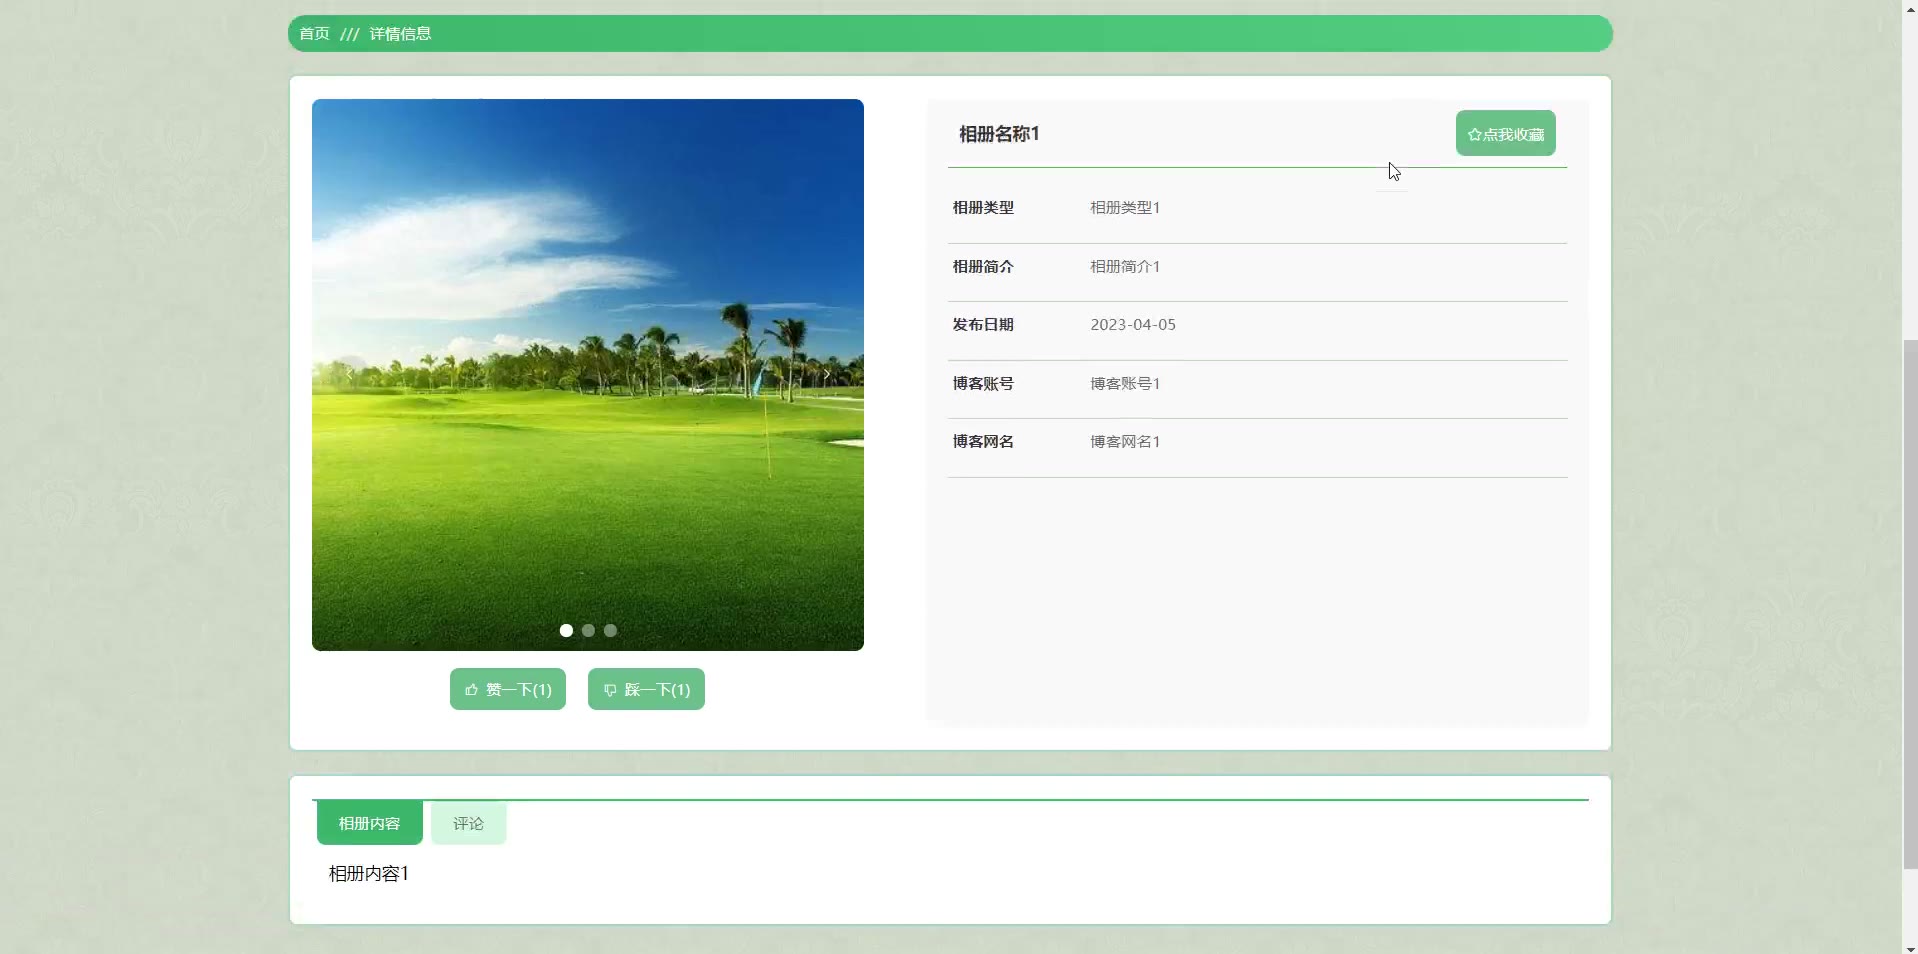The height and width of the screenshot is (954, 1918).
Task: Dislike the album with 踩一下(1)
Action: point(646,689)
